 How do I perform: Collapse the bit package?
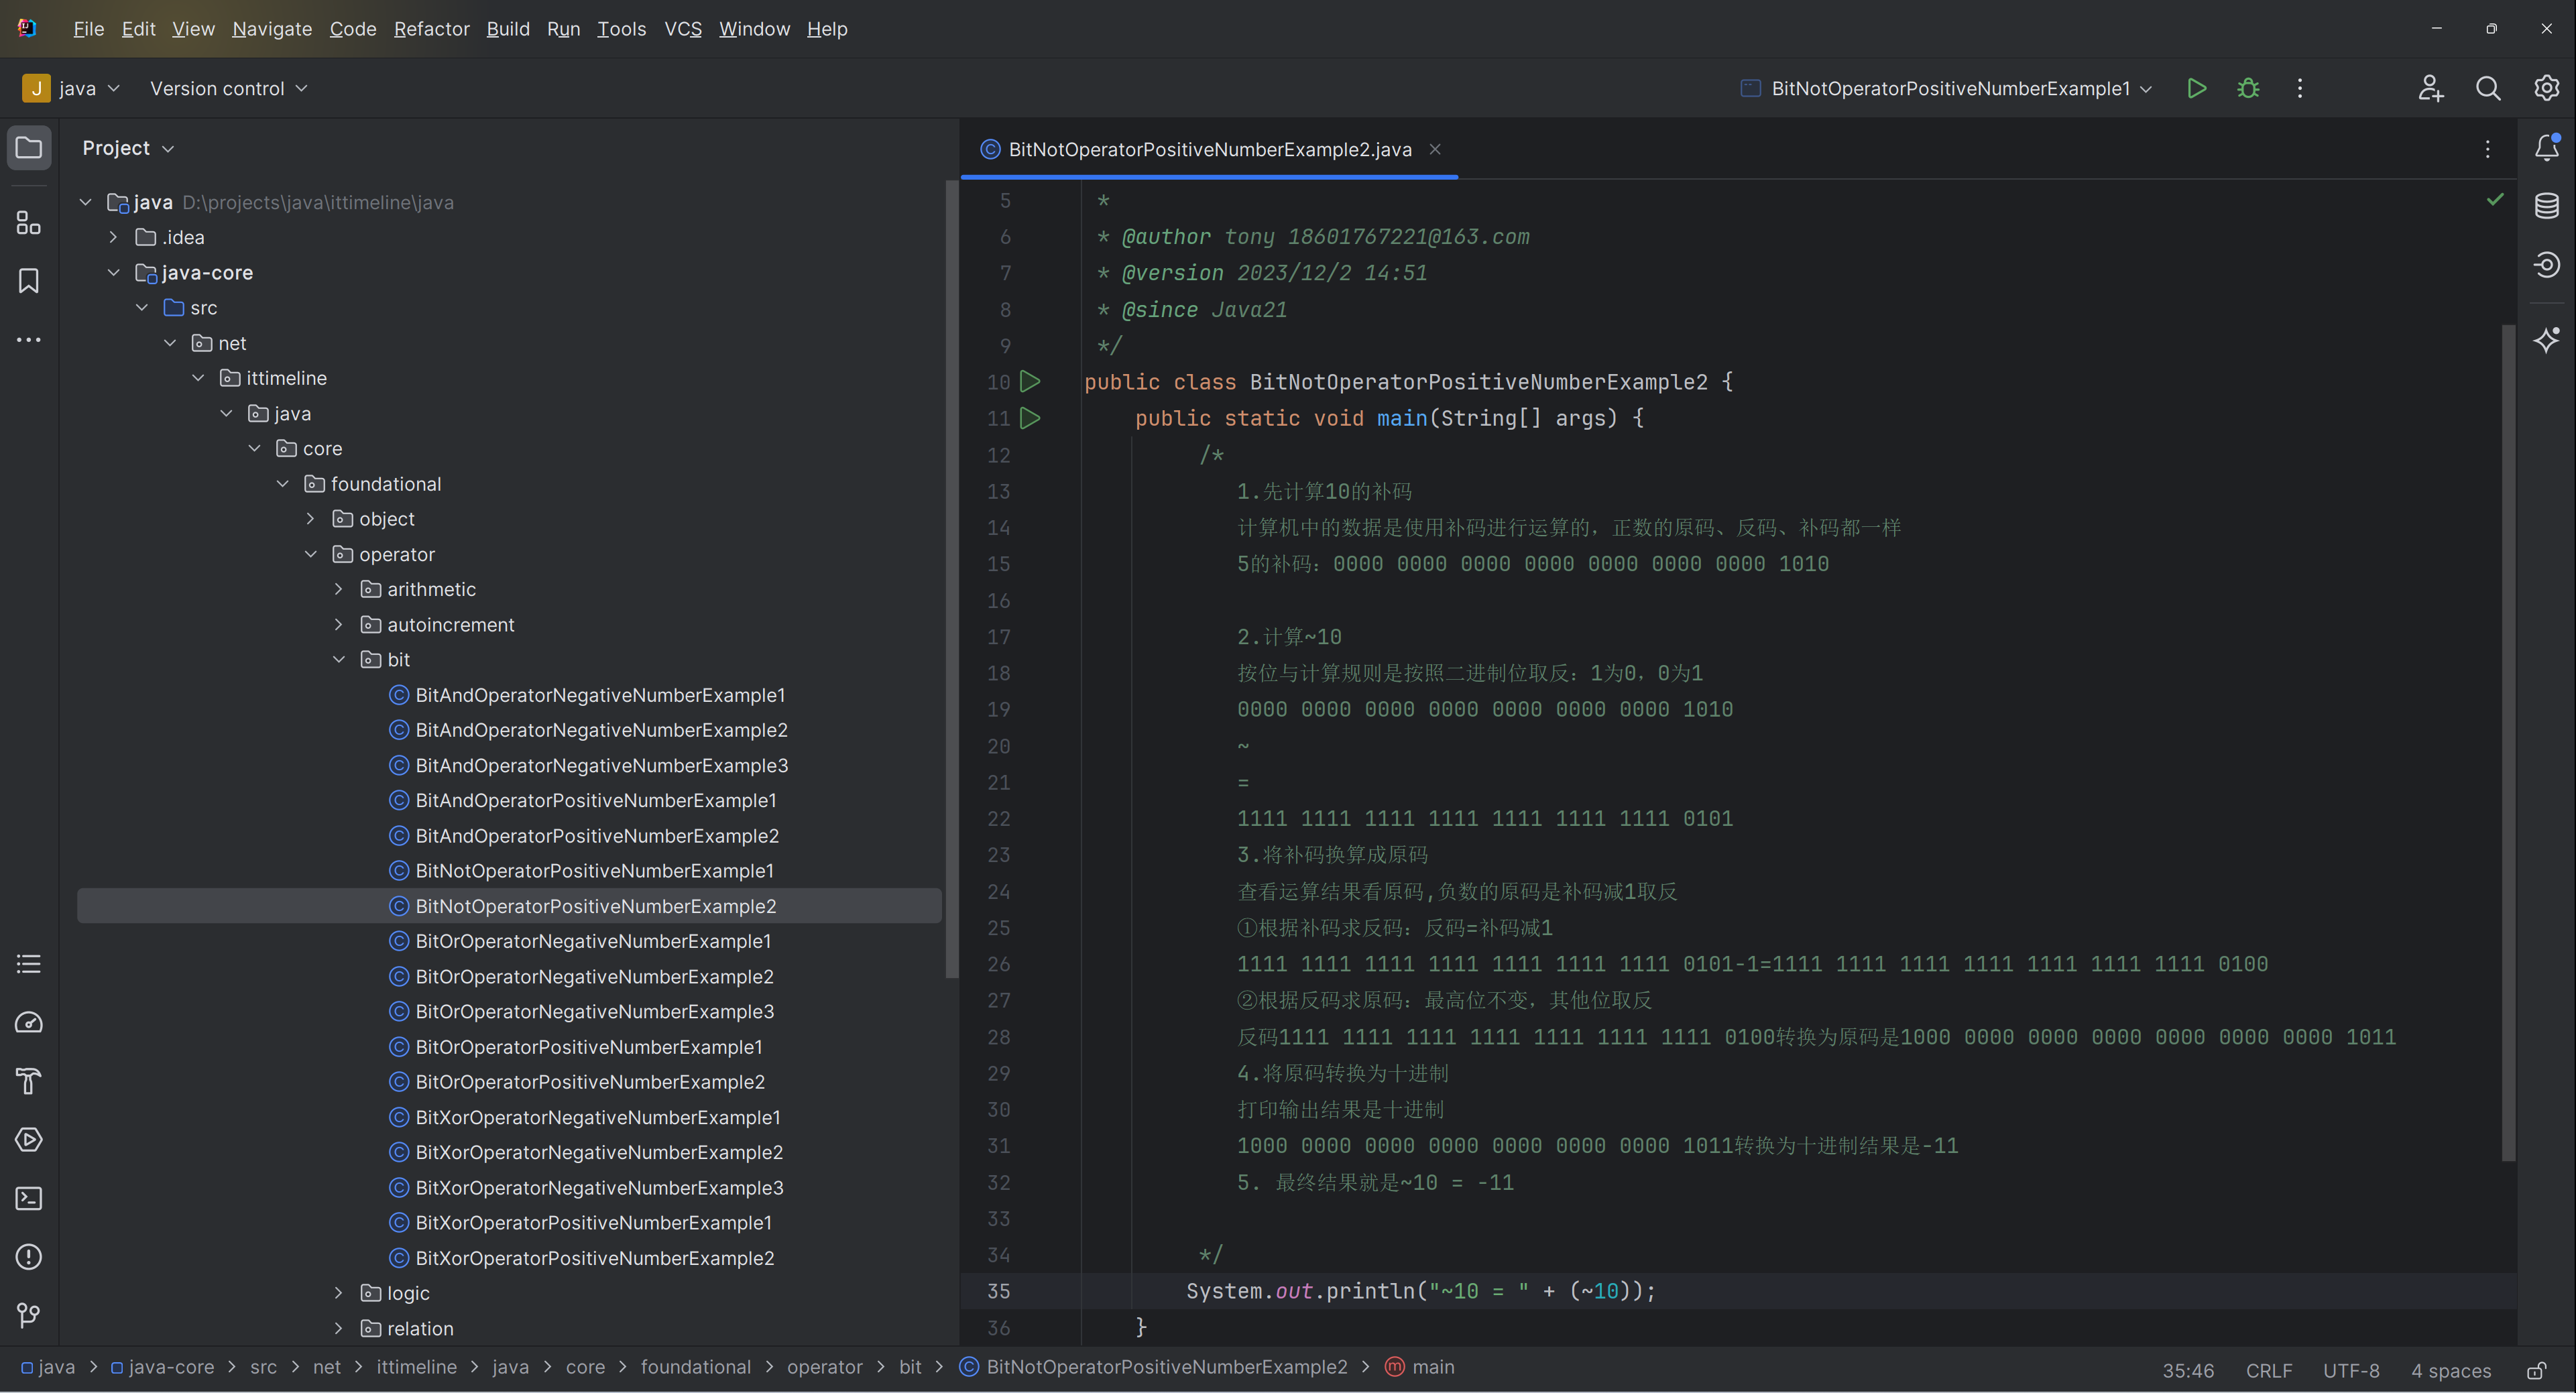click(x=338, y=660)
